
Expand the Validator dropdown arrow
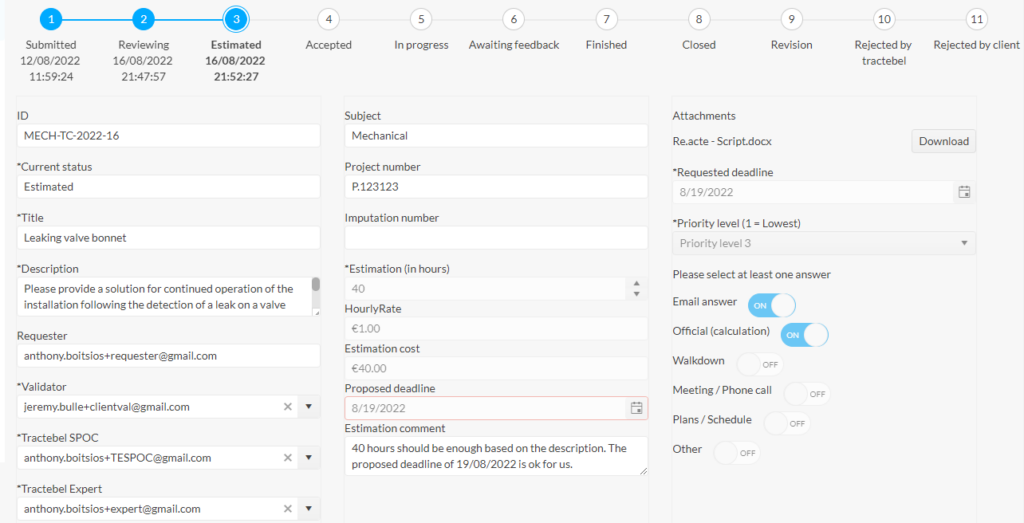pyautogui.click(x=309, y=407)
